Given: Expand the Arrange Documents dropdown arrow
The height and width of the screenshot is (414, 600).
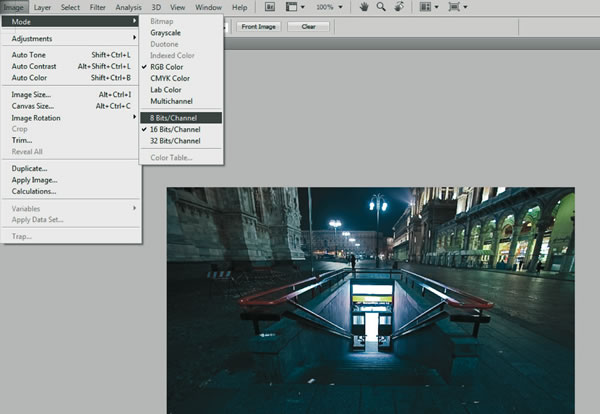Looking at the screenshot, I should [x=436, y=7].
